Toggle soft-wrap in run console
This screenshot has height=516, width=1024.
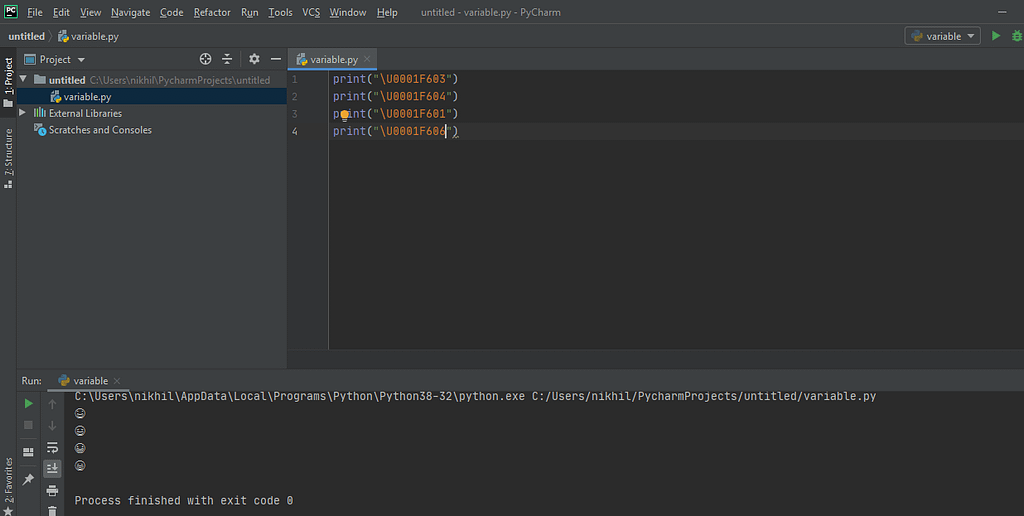tap(52, 447)
